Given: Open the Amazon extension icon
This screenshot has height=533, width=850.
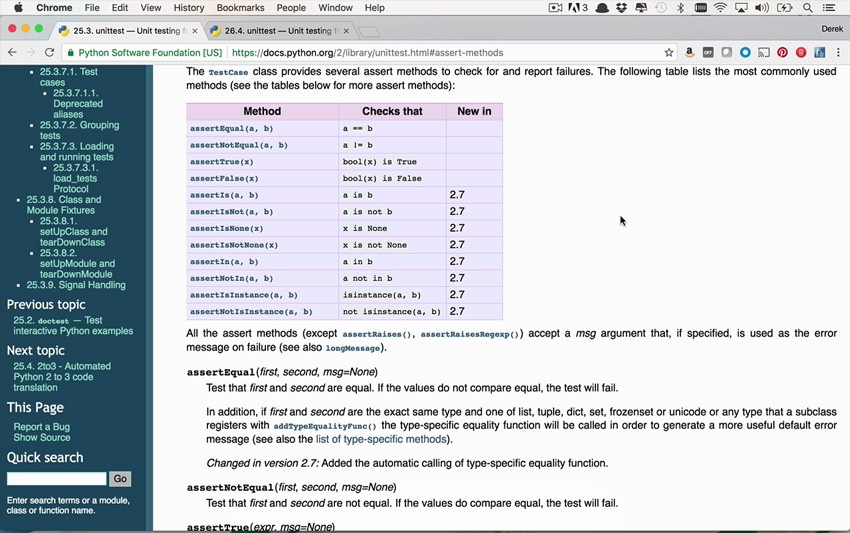Looking at the screenshot, I should 690,53.
